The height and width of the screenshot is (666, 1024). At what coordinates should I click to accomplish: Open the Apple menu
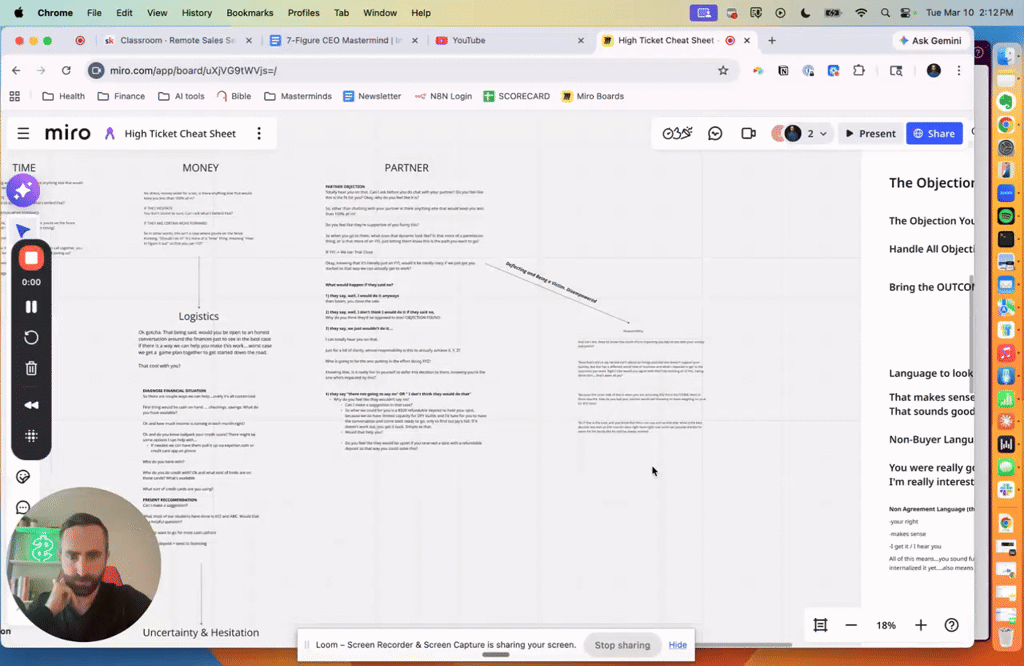(x=18, y=12)
